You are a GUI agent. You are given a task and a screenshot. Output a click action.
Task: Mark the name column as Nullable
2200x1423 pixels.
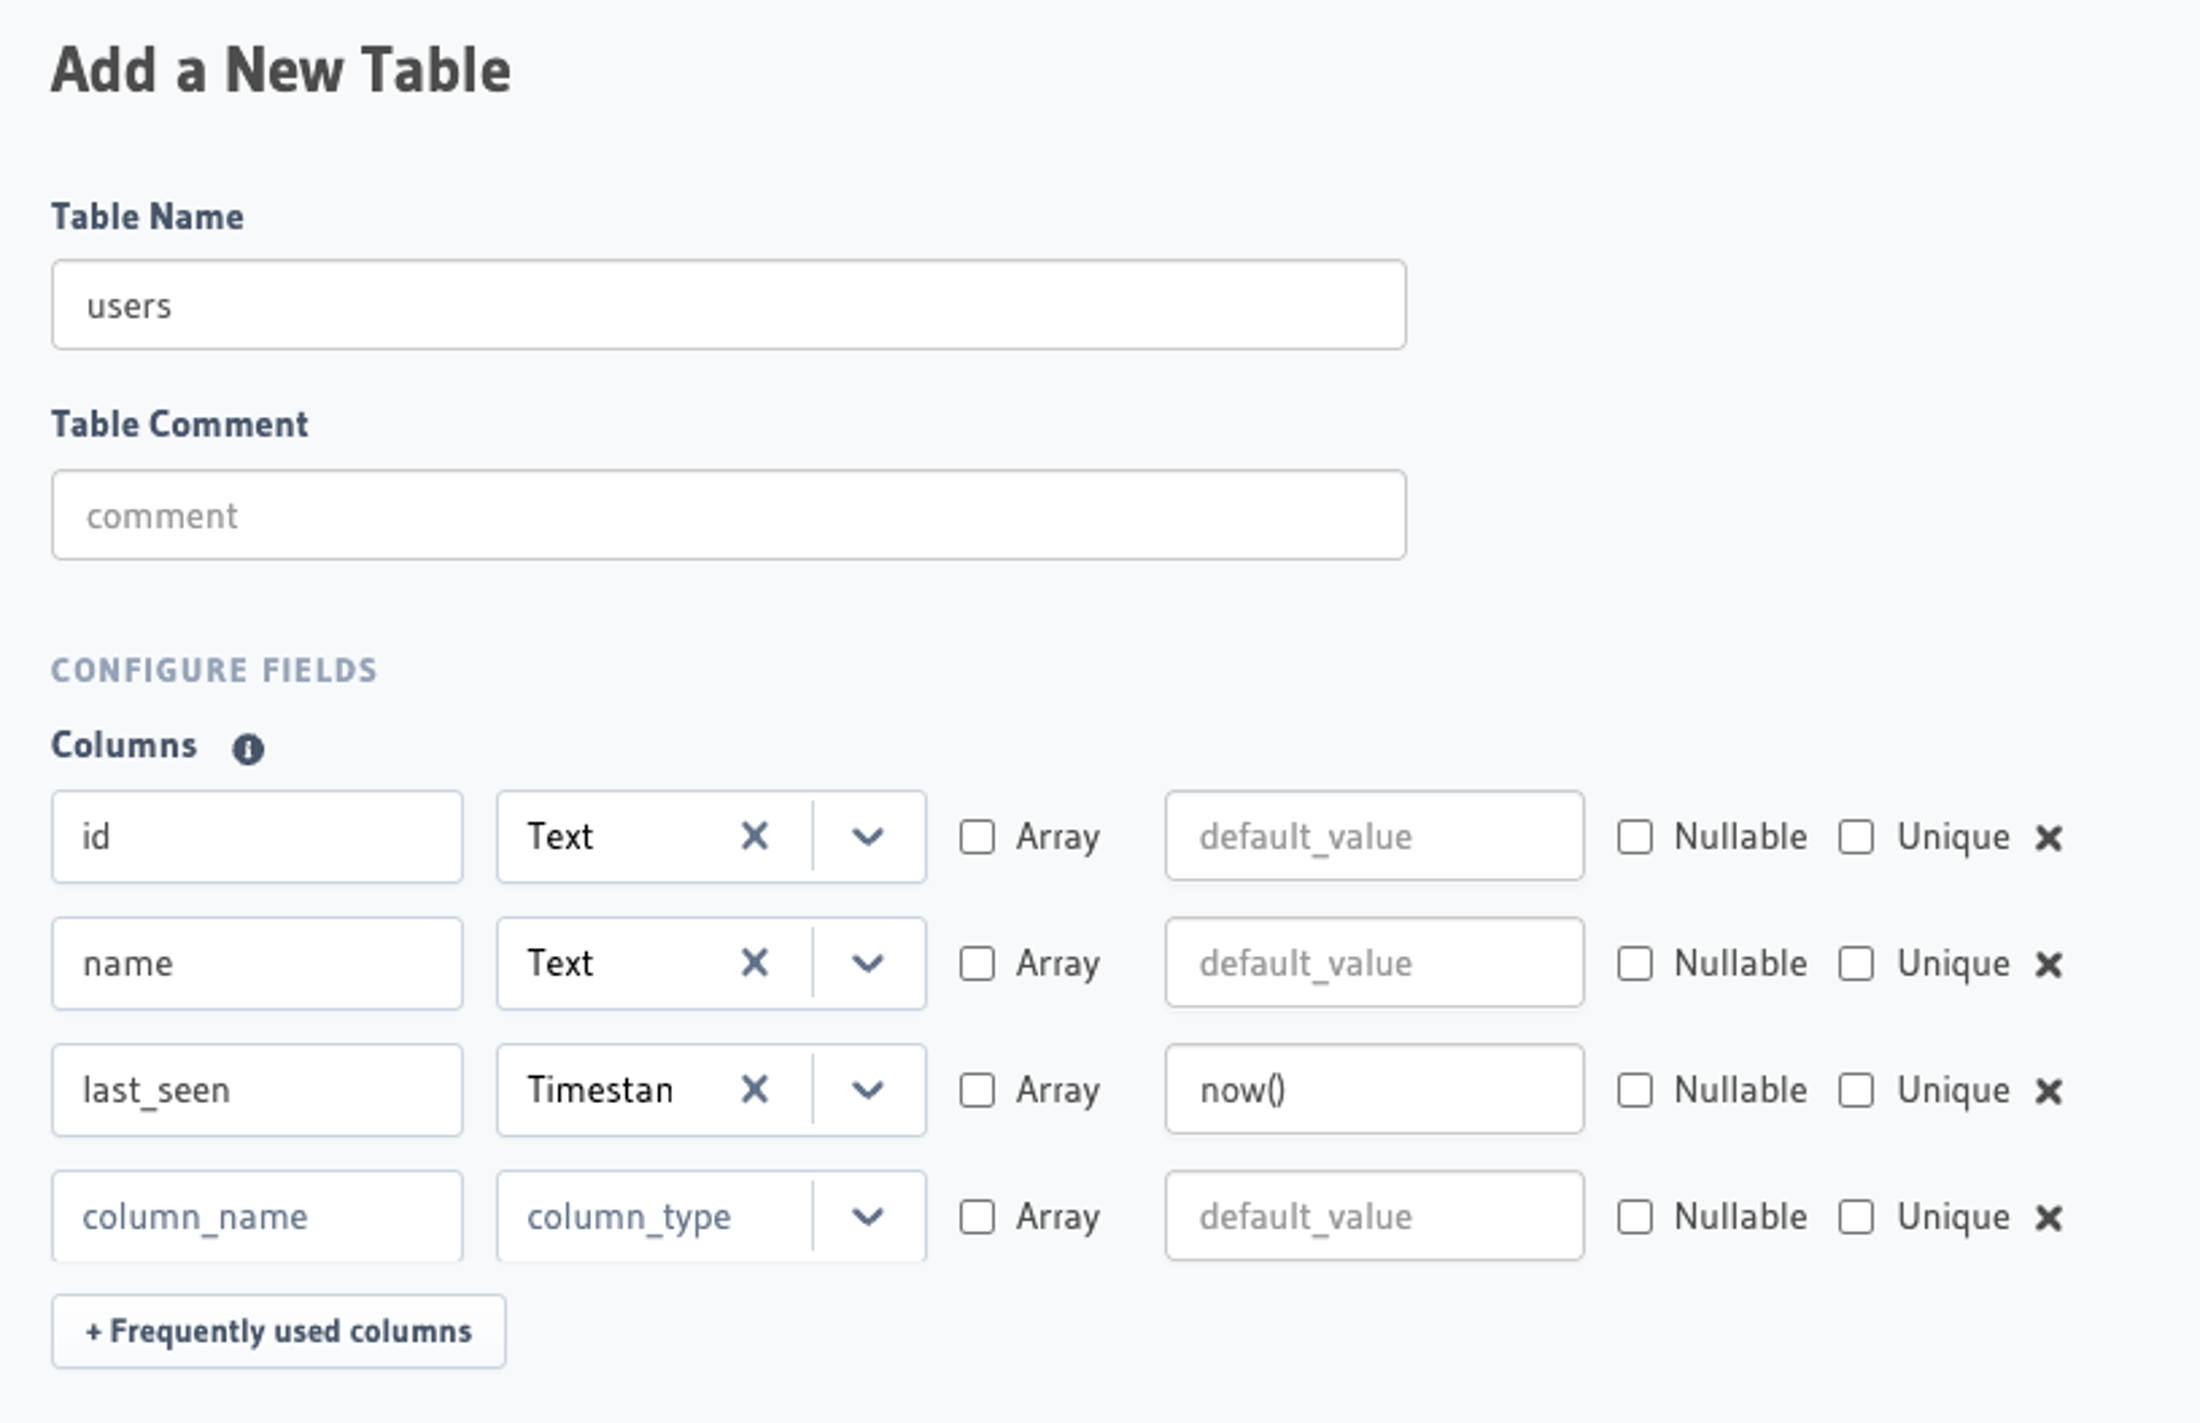1635,964
